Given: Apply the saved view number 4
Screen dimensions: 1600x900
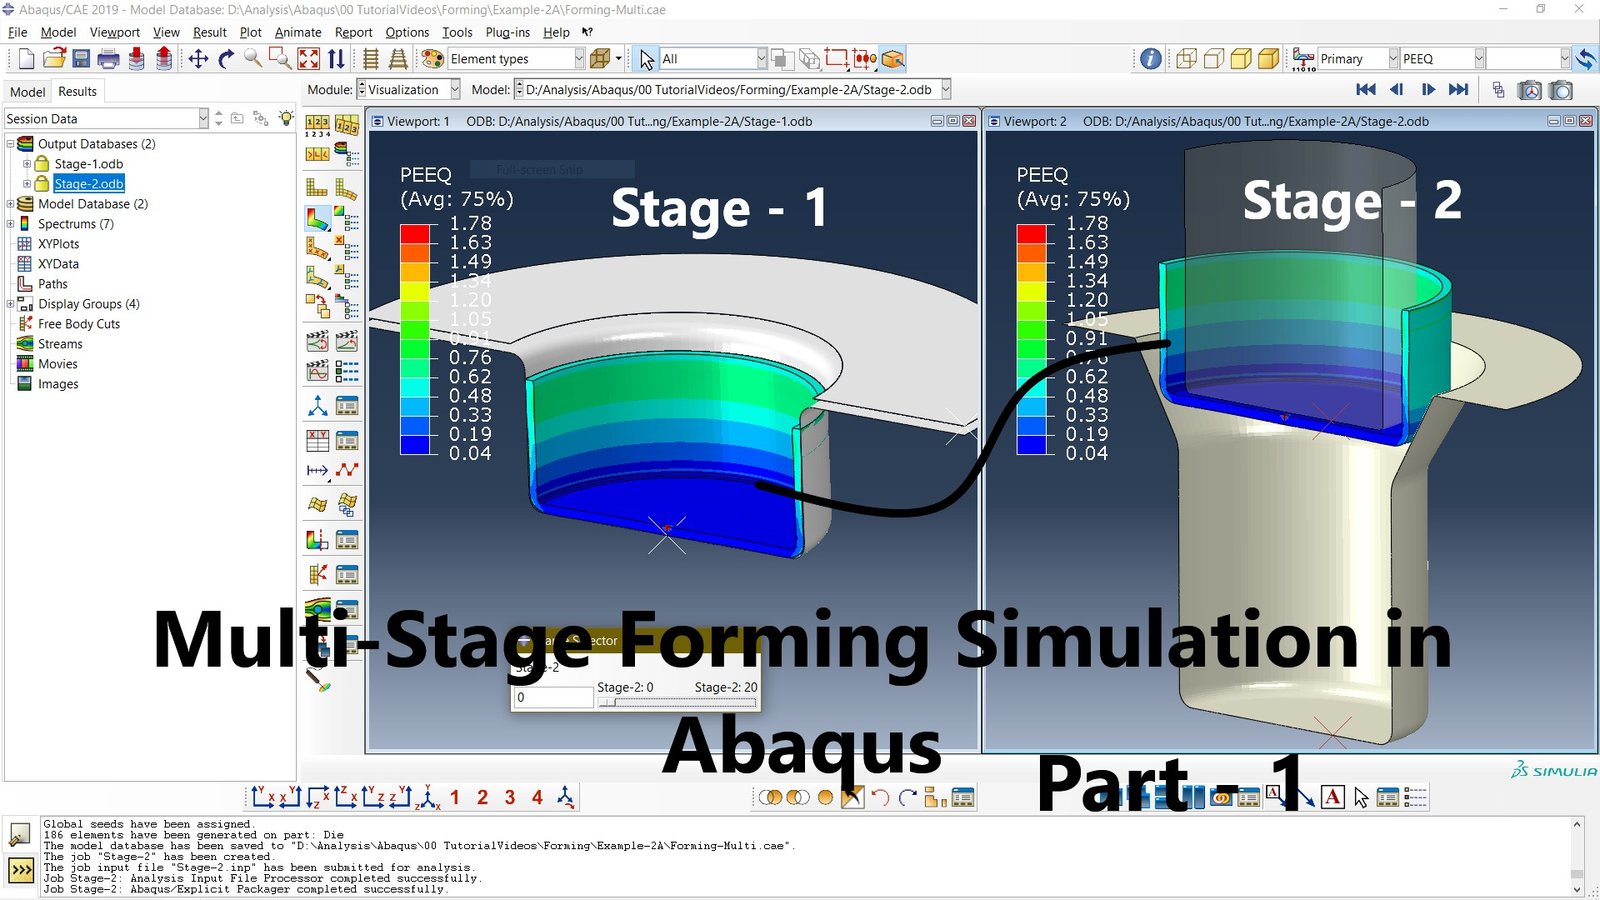Looking at the screenshot, I should [x=537, y=797].
